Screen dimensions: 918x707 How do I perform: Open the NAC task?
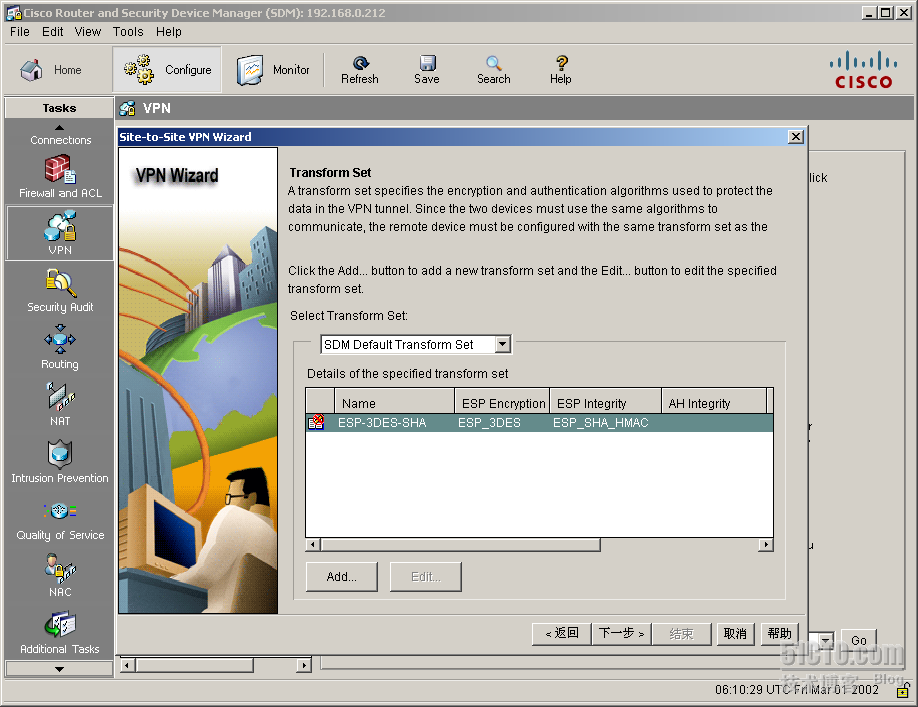tap(60, 575)
